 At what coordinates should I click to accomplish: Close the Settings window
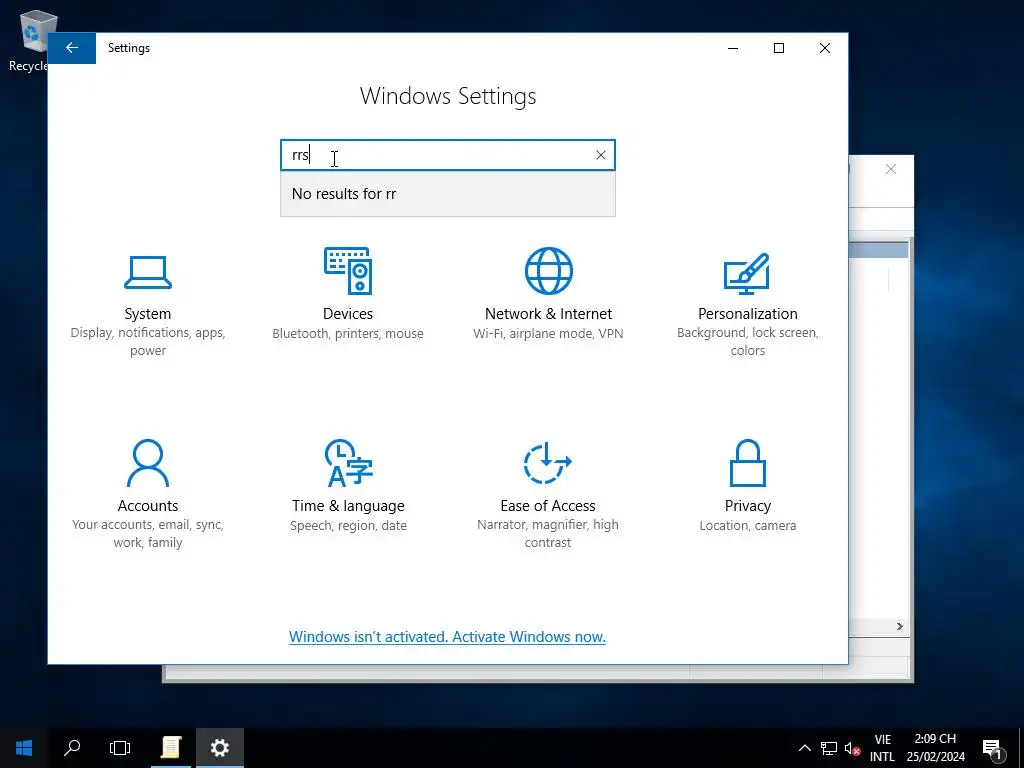[x=825, y=48]
